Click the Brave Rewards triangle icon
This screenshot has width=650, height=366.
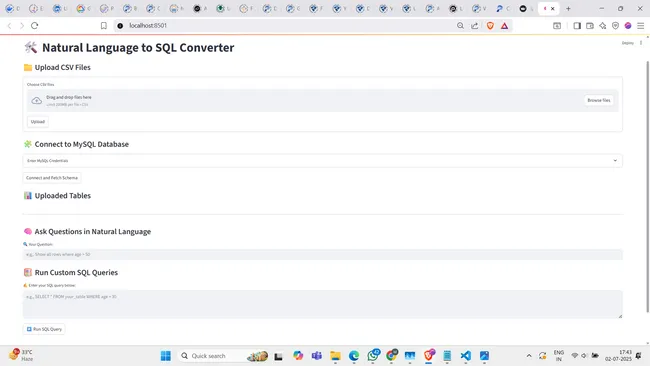pyautogui.click(x=504, y=26)
